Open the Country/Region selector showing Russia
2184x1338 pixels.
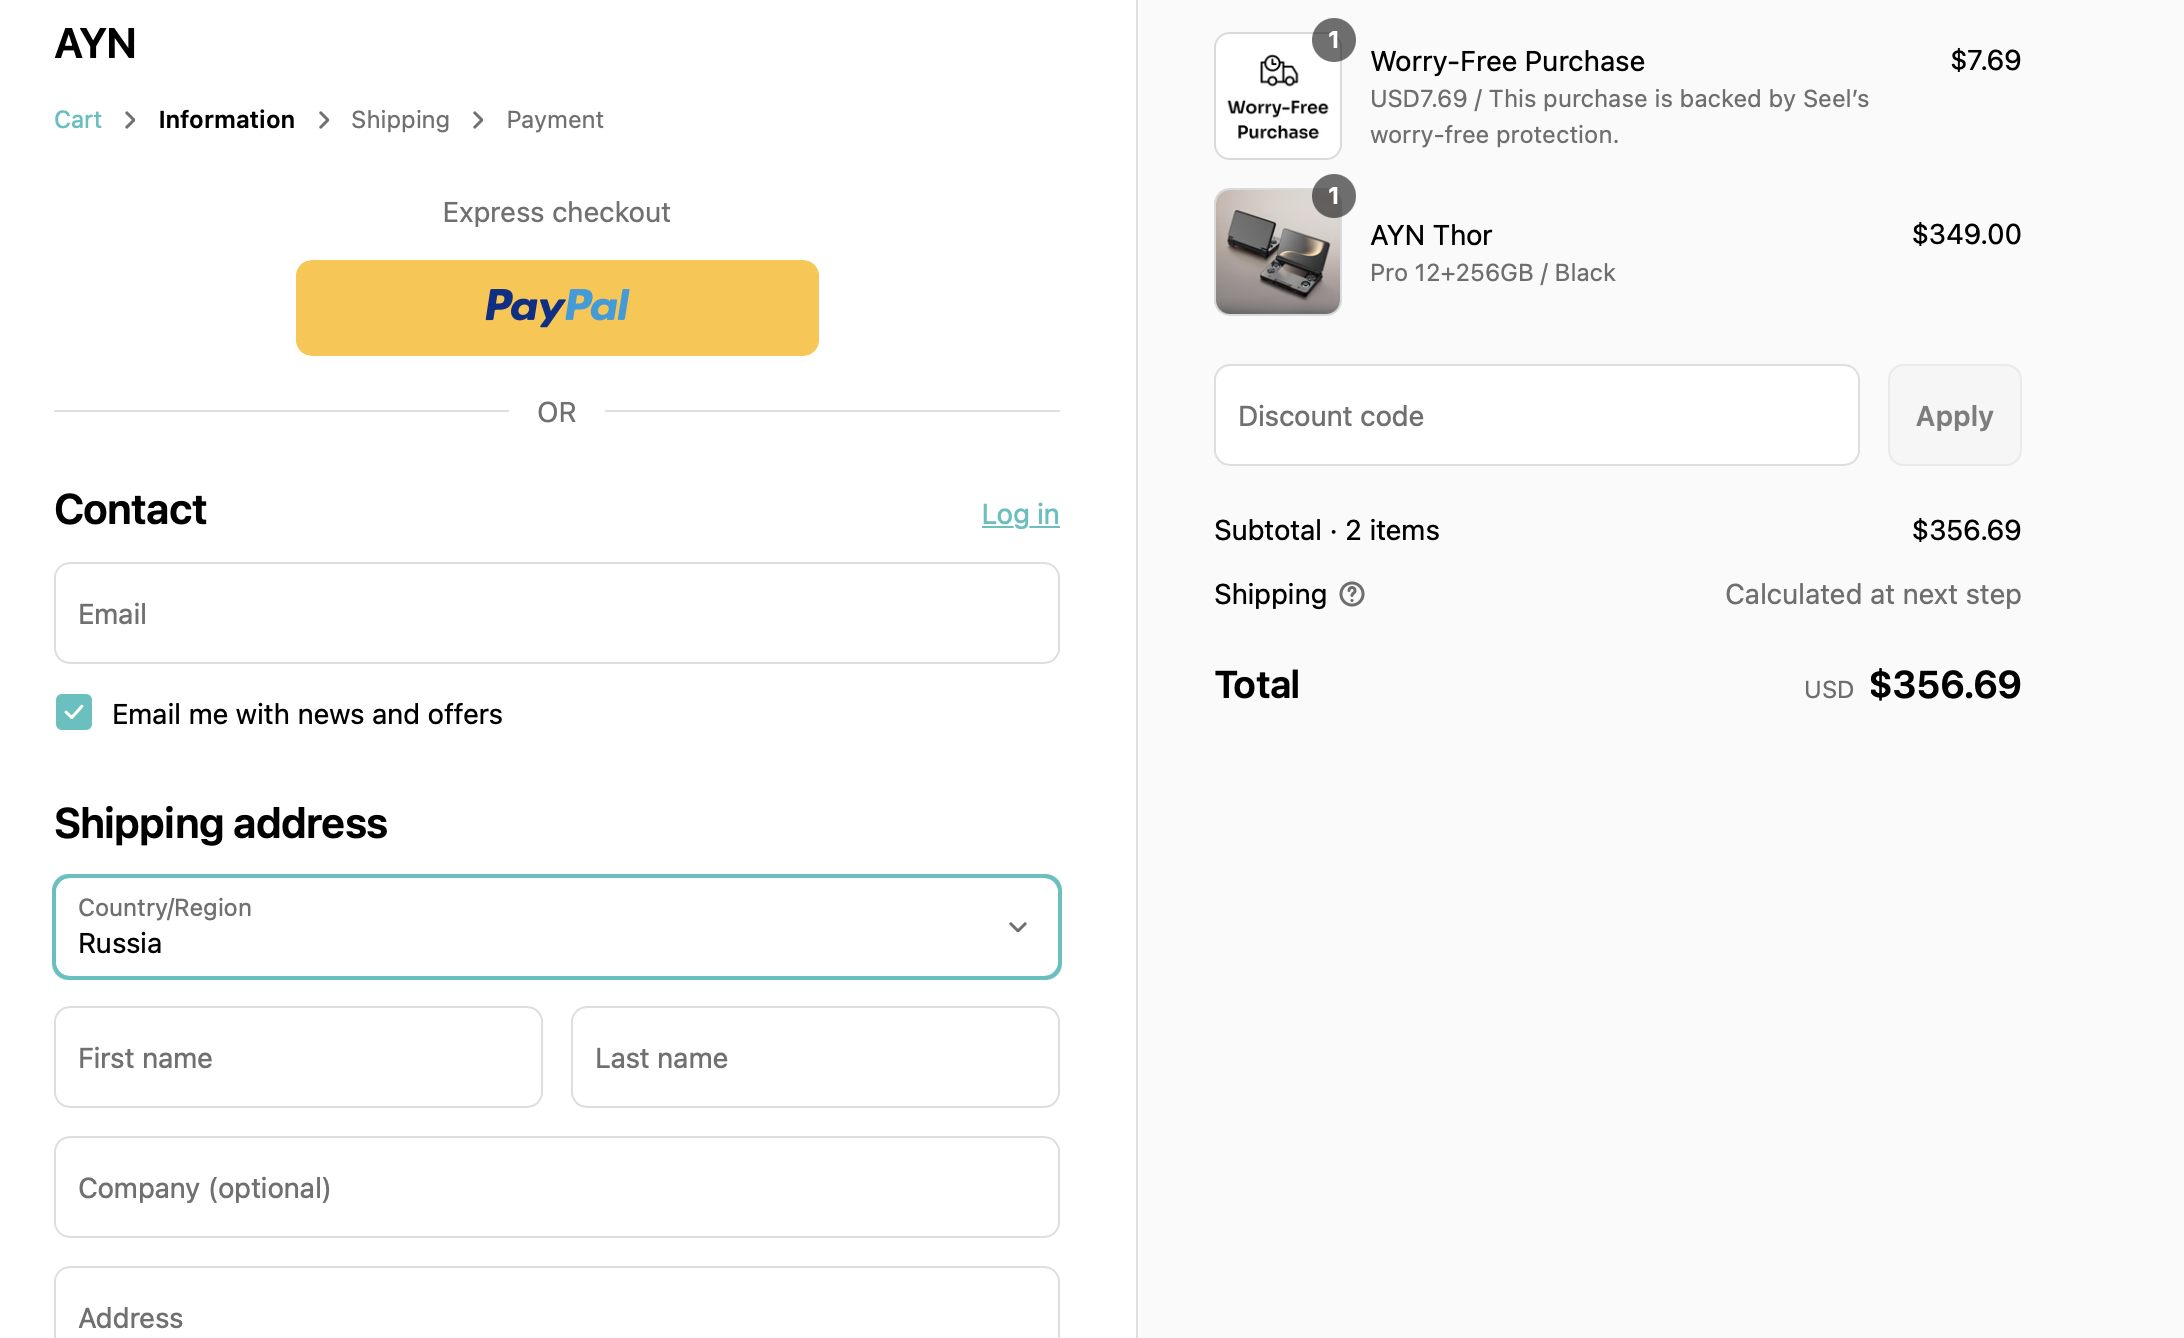point(556,927)
